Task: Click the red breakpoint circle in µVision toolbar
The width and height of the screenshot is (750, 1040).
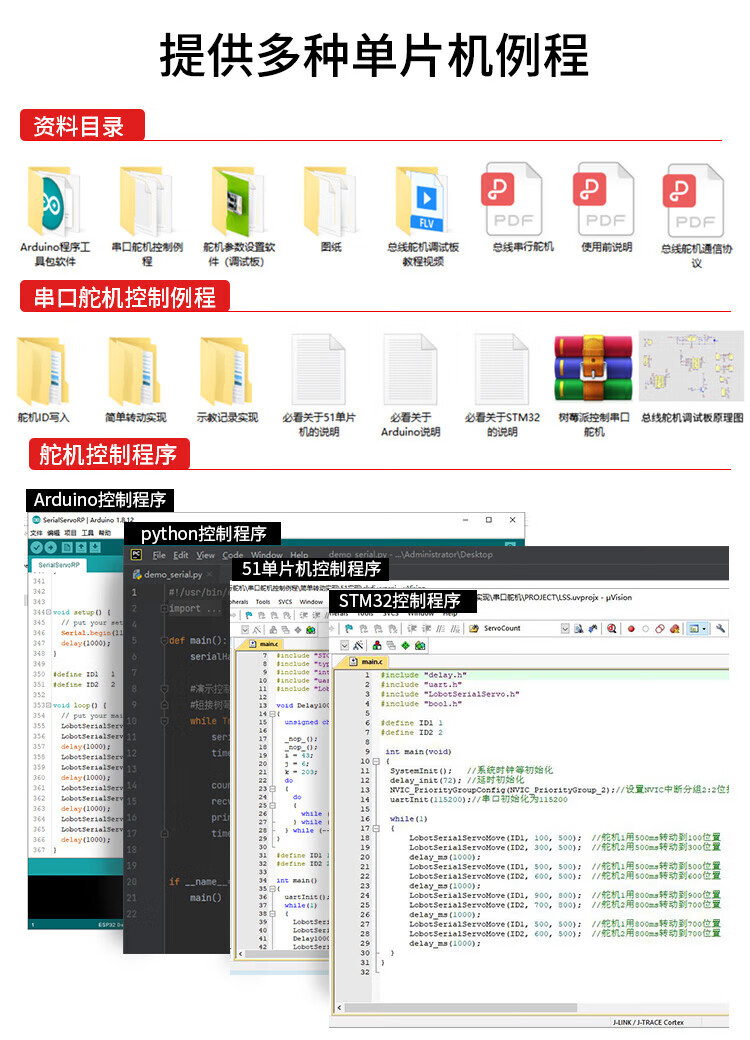Action: pos(631,628)
